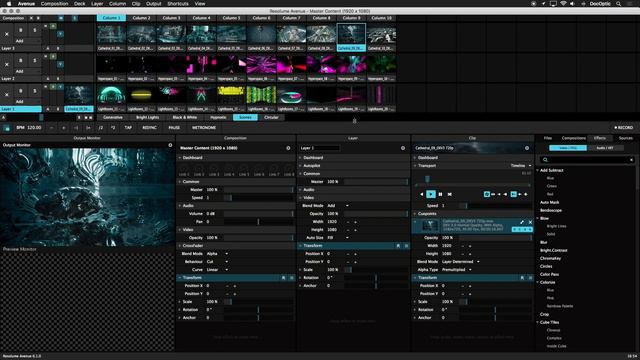Adjust the Layer Opacity slider
This screenshot has width=640, height=360.
376,214
